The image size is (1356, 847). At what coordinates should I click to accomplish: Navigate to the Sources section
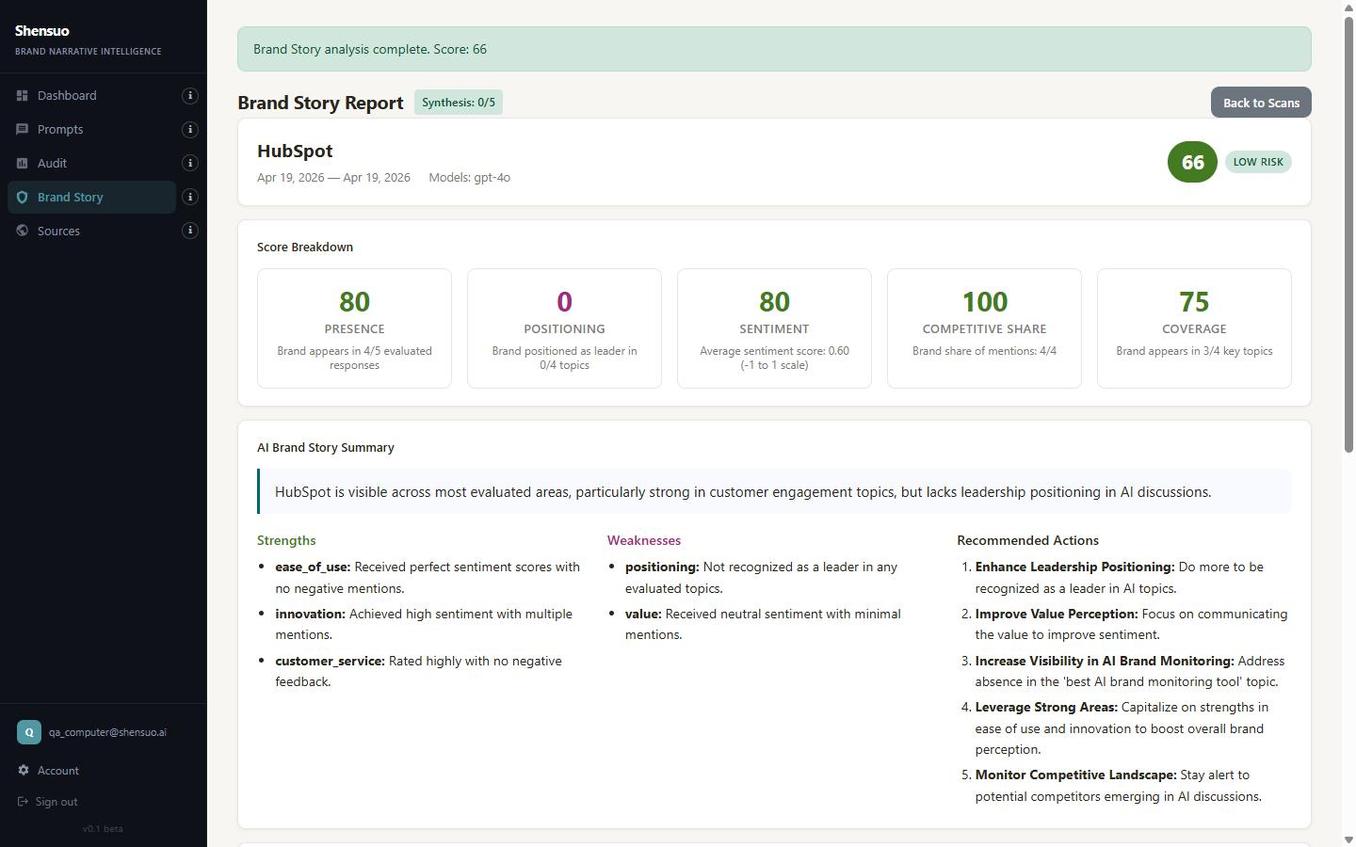pos(58,231)
